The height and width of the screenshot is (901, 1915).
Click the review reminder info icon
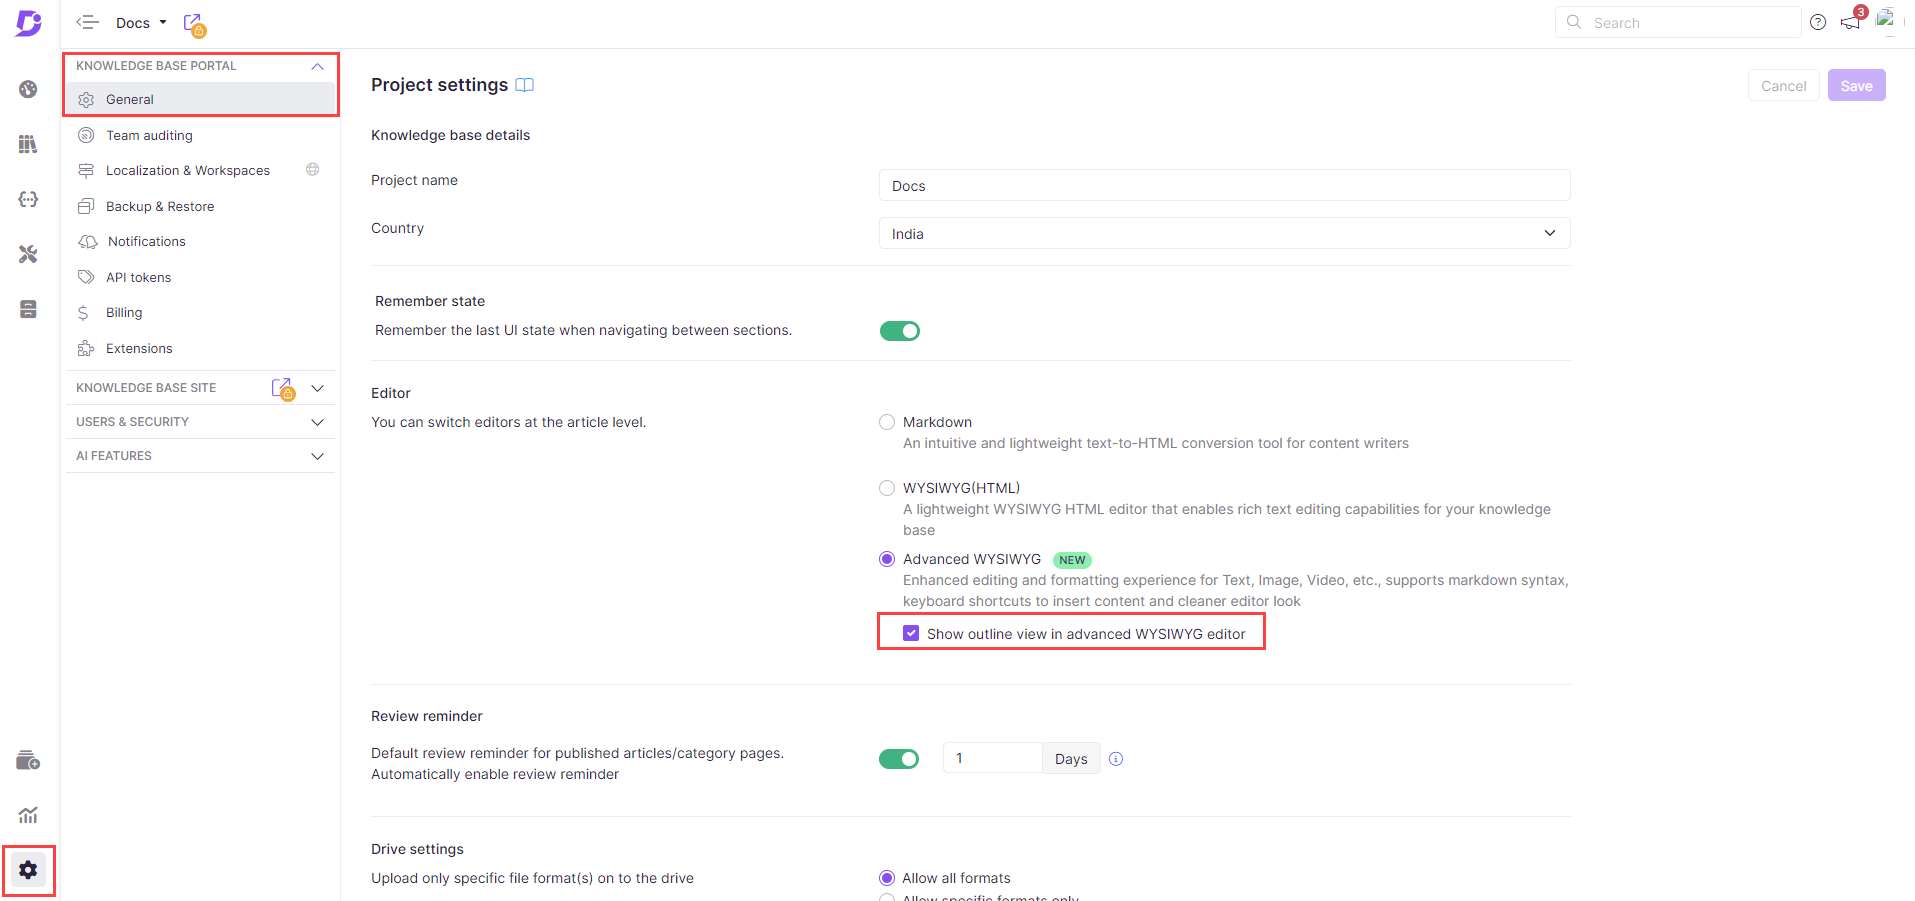pyautogui.click(x=1116, y=759)
